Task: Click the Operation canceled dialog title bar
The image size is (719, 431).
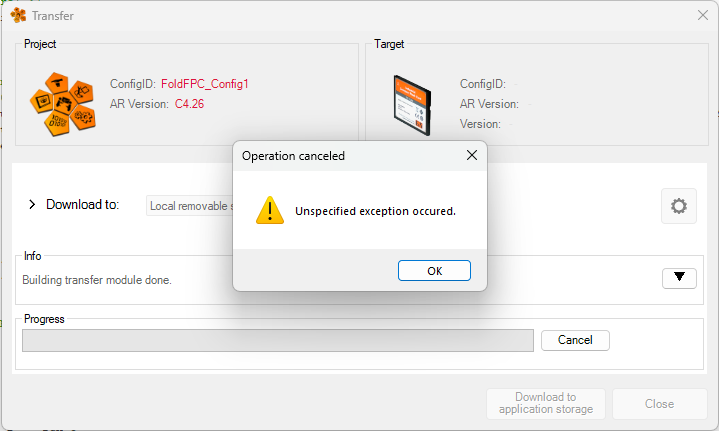Action: click(x=340, y=156)
